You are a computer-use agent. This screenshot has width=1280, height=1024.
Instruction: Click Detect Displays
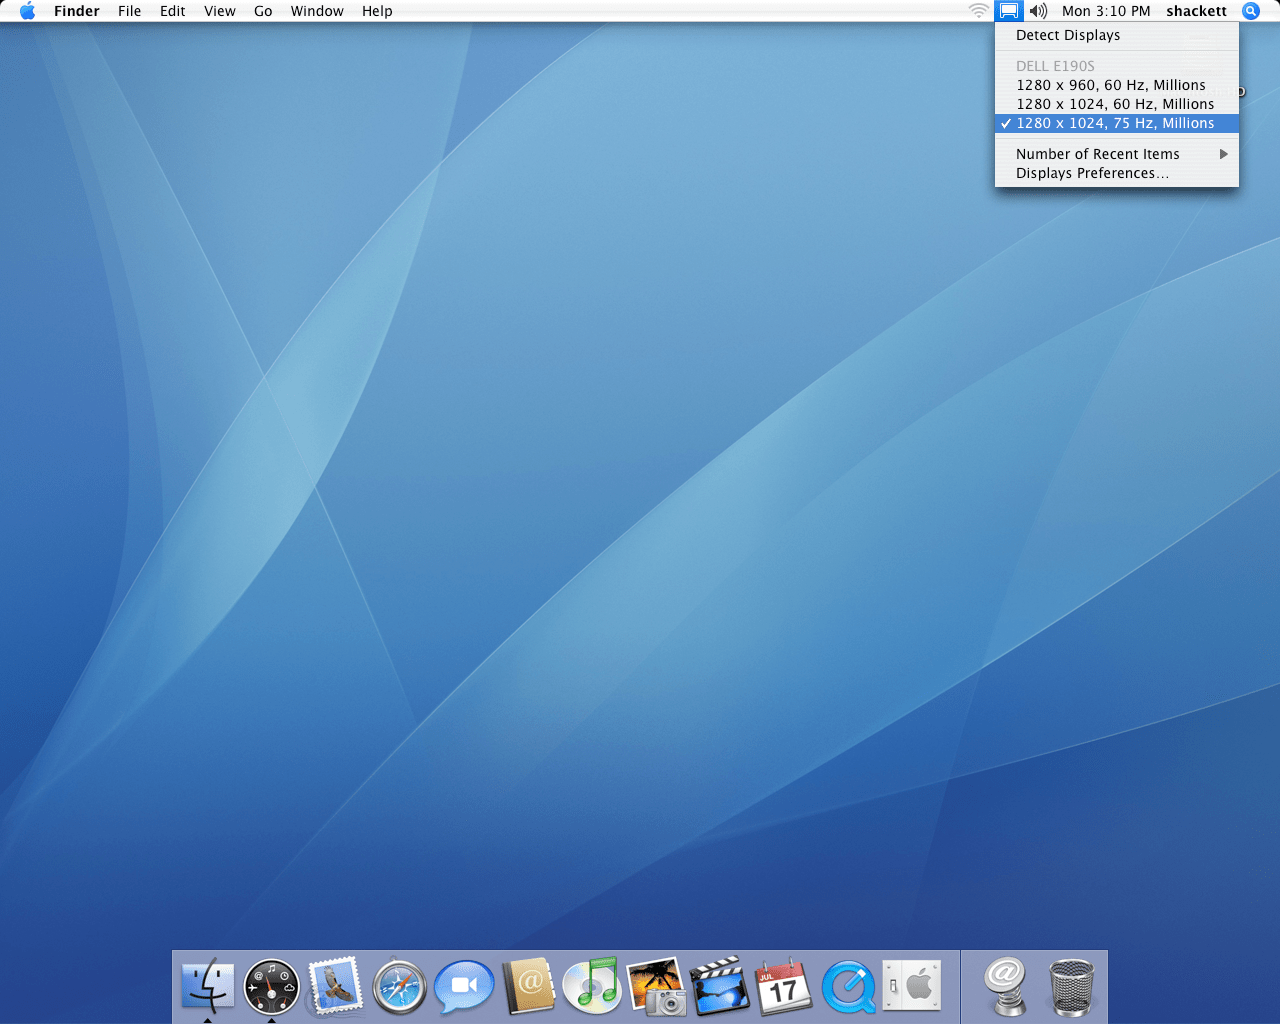click(x=1067, y=35)
